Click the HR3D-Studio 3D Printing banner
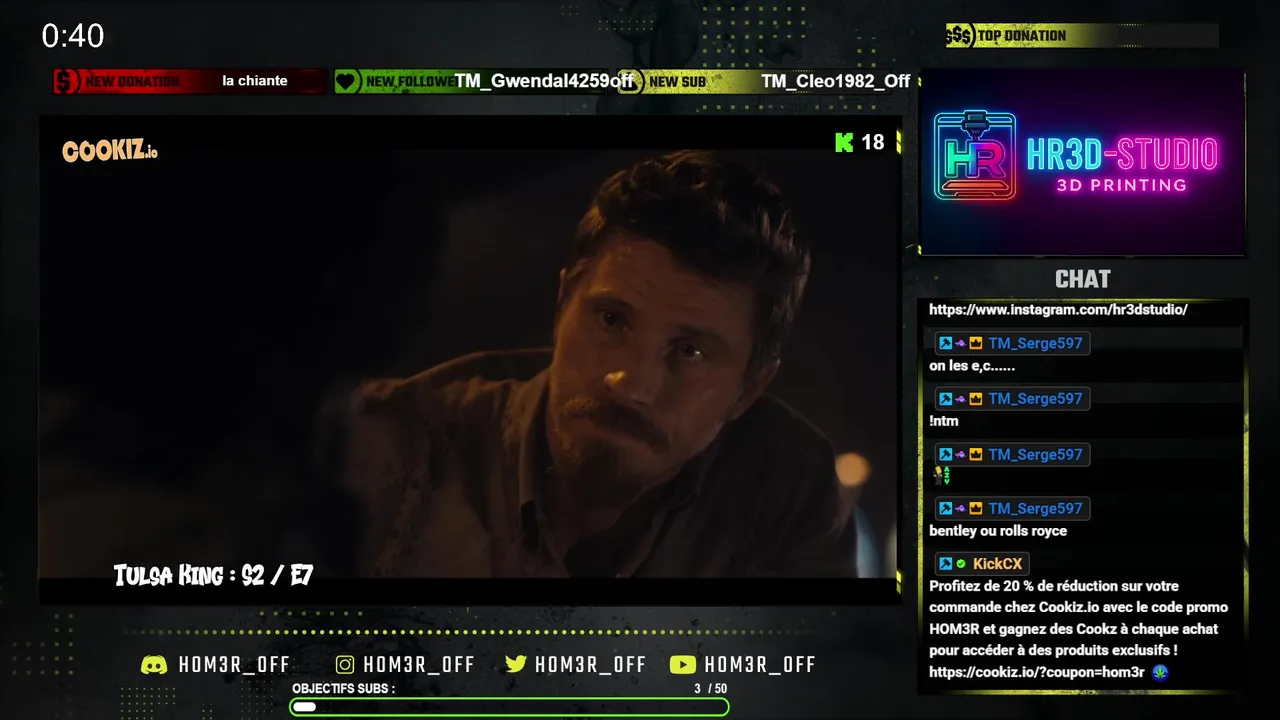The width and height of the screenshot is (1280, 720). (1082, 162)
